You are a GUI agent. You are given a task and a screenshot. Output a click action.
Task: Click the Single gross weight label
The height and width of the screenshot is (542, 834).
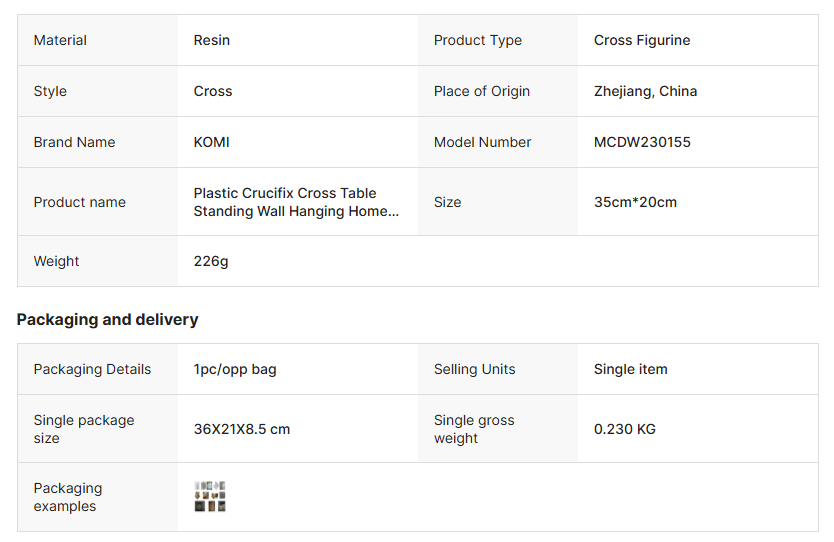pyautogui.click(x=474, y=429)
